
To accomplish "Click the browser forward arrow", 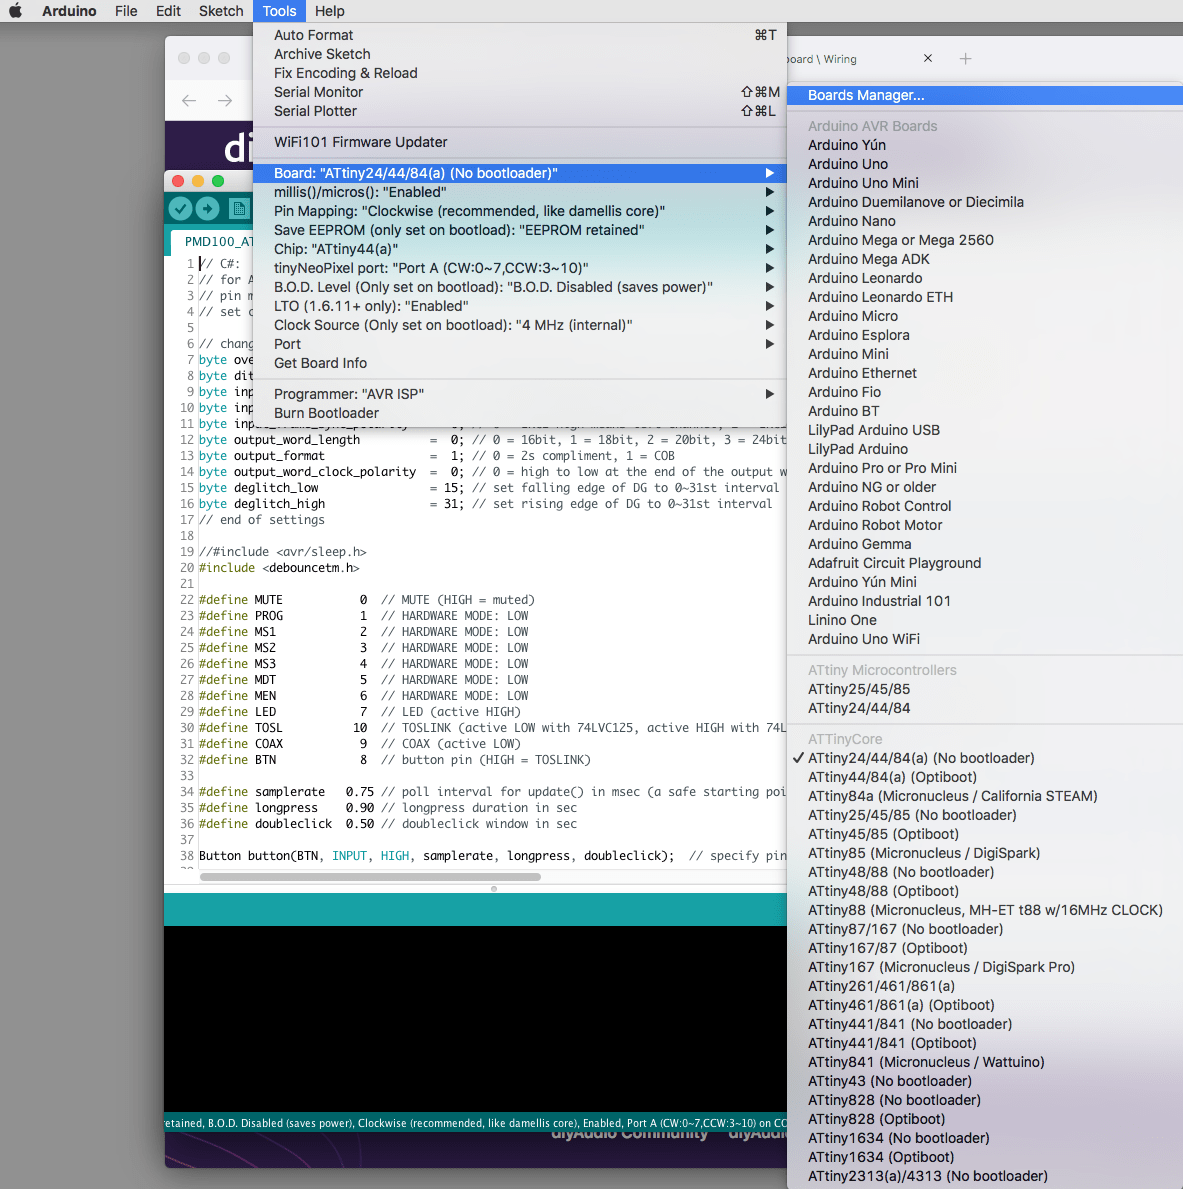I will (x=224, y=100).
